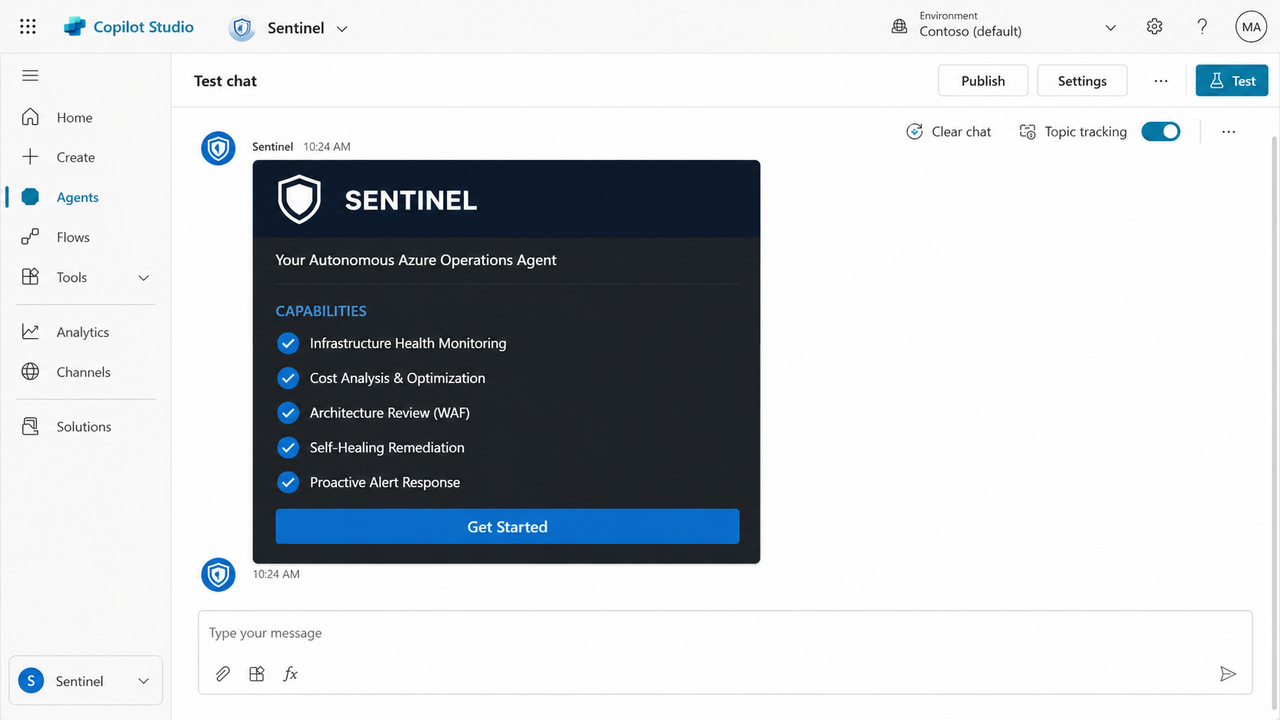Click 'Your Autonomous Azure Operations Agent' text
1280x720 pixels.
416,260
